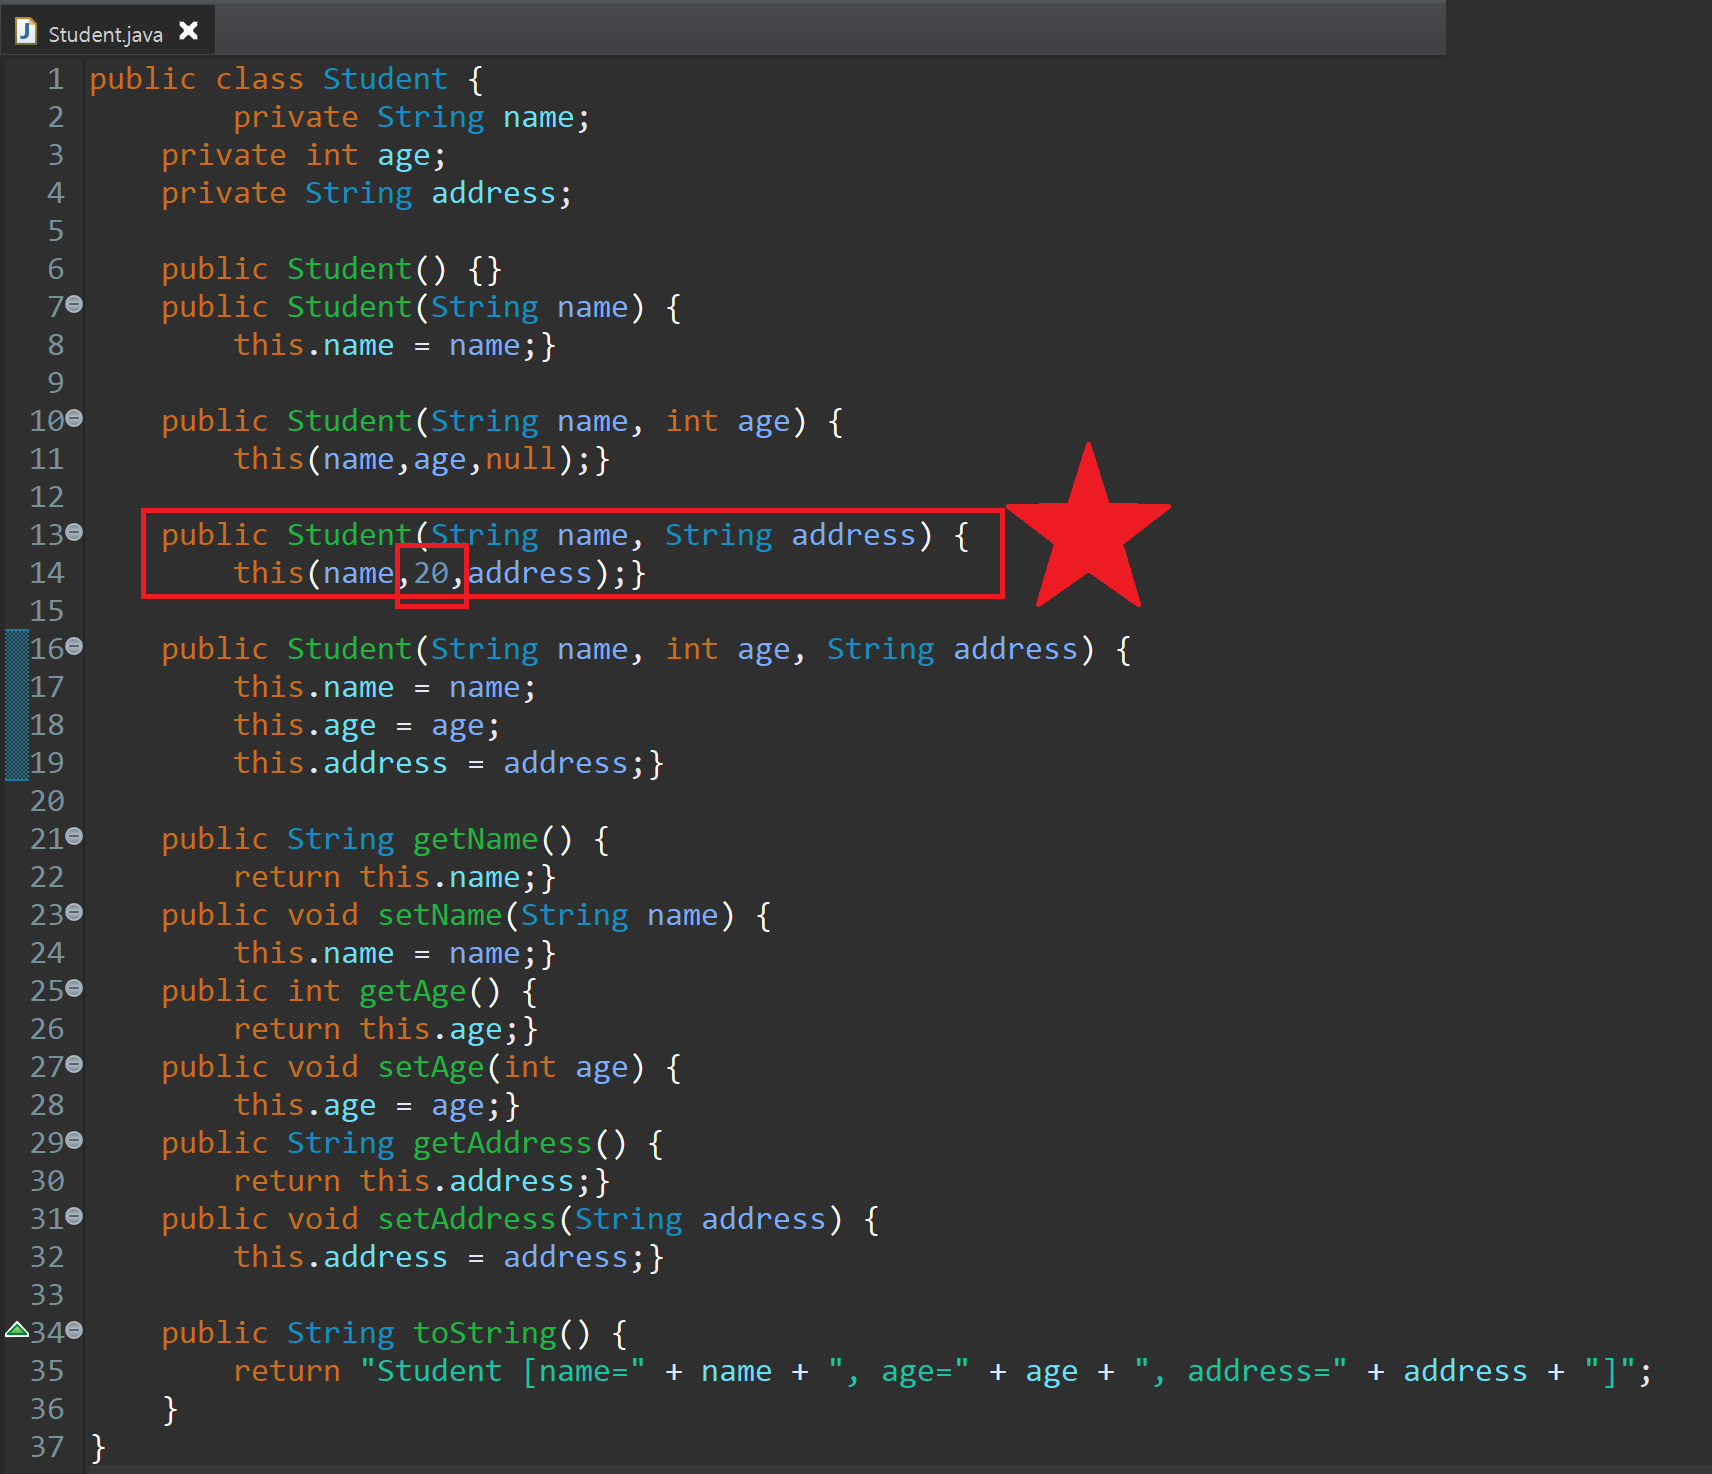Click the ", address=" string literal

pyautogui.click(x=1241, y=1371)
